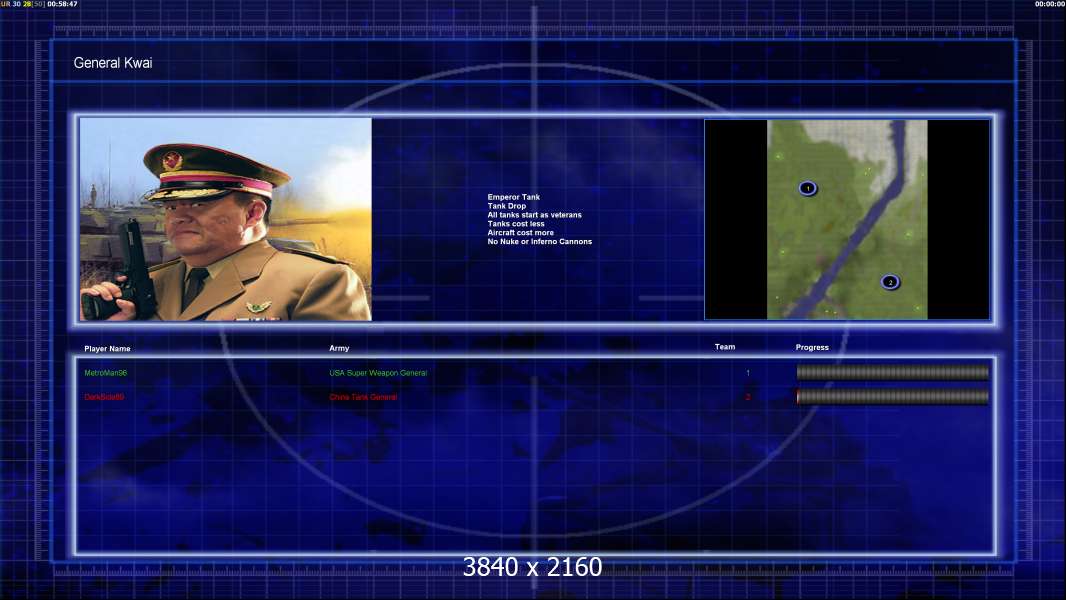Screen dimensions: 1066x600
Task: Click the 'Tank Drop' line
Action: pos(506,206)
